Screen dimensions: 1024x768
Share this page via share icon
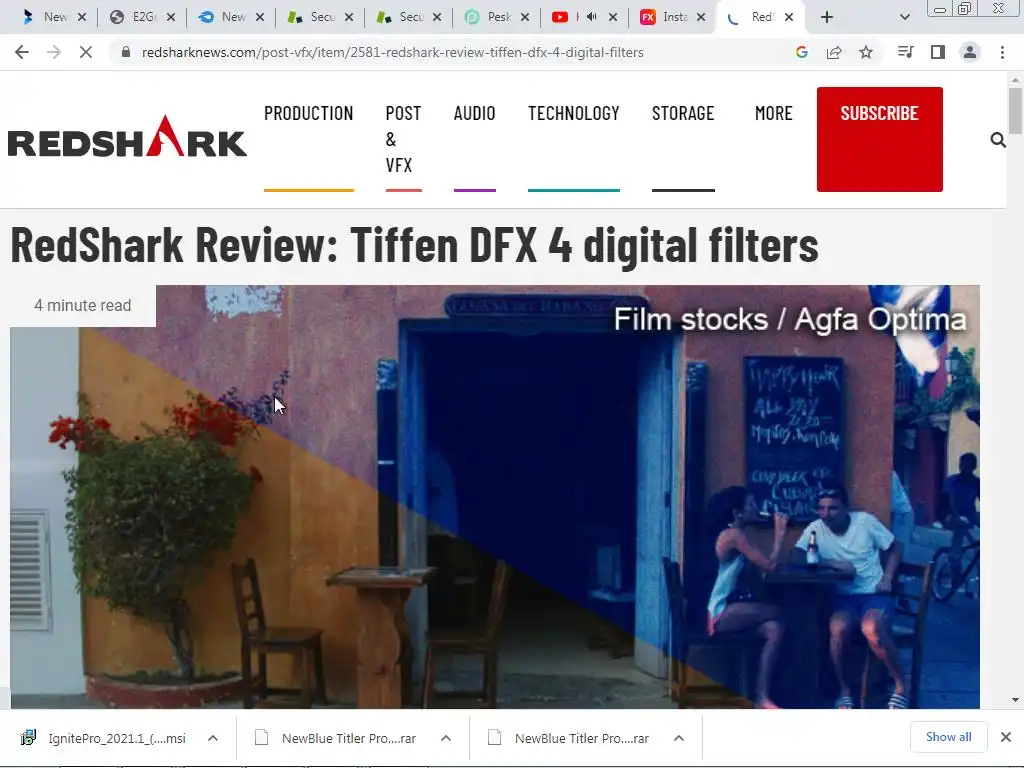pos(834,52)
